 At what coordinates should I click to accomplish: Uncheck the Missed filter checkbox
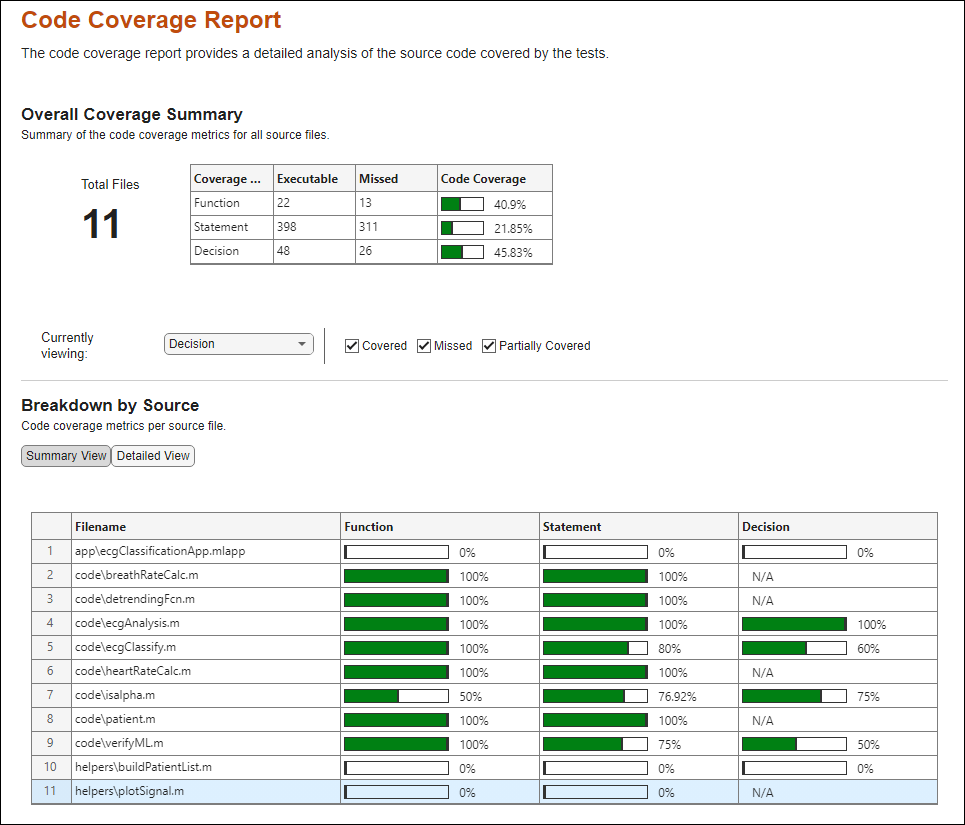point(423,345)
